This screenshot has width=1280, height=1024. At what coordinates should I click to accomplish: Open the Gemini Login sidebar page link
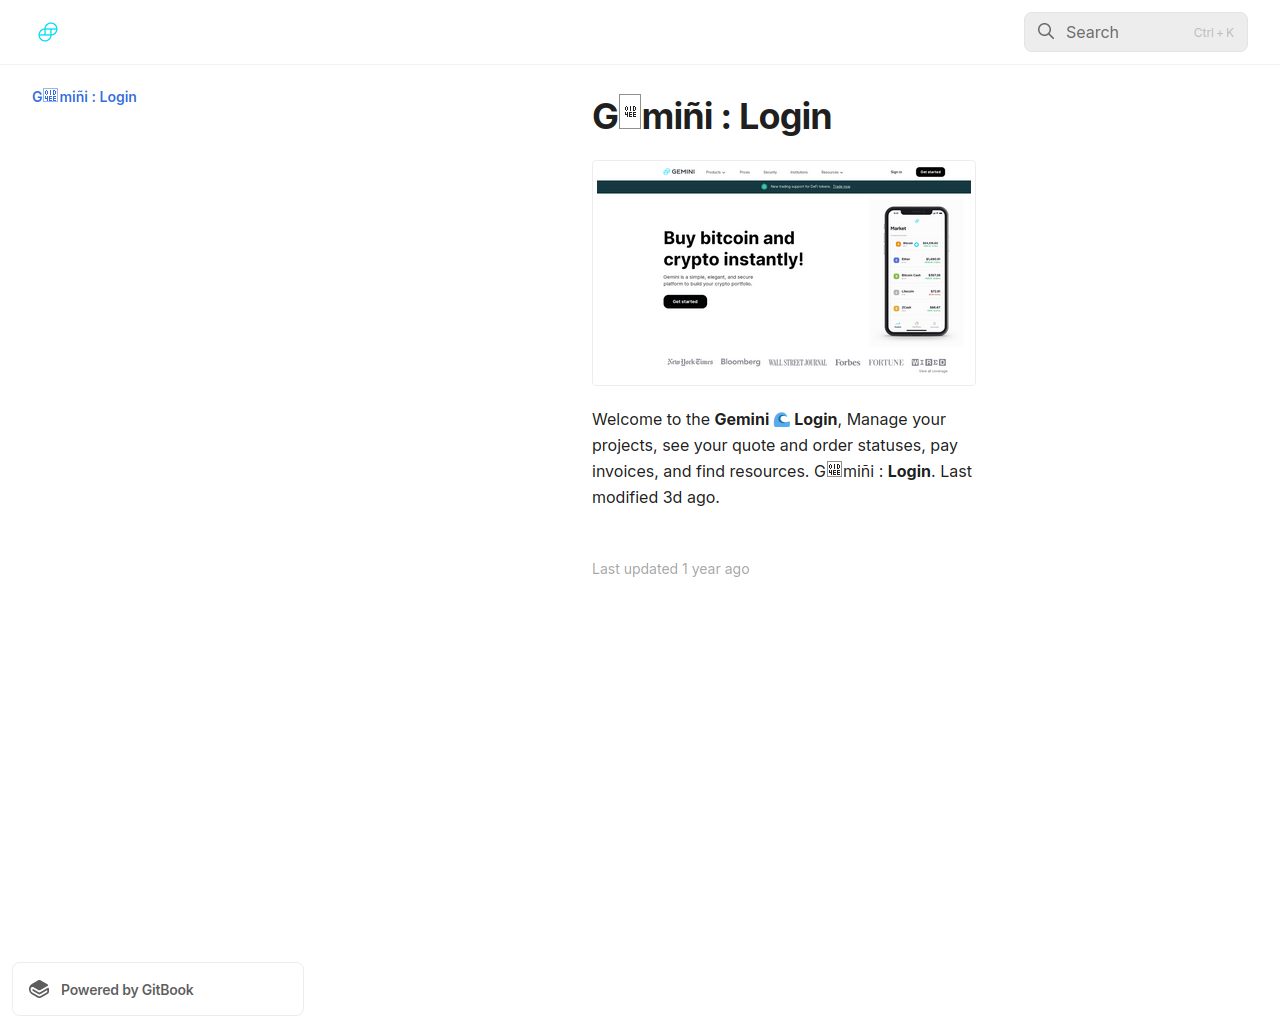pos(84,97)
